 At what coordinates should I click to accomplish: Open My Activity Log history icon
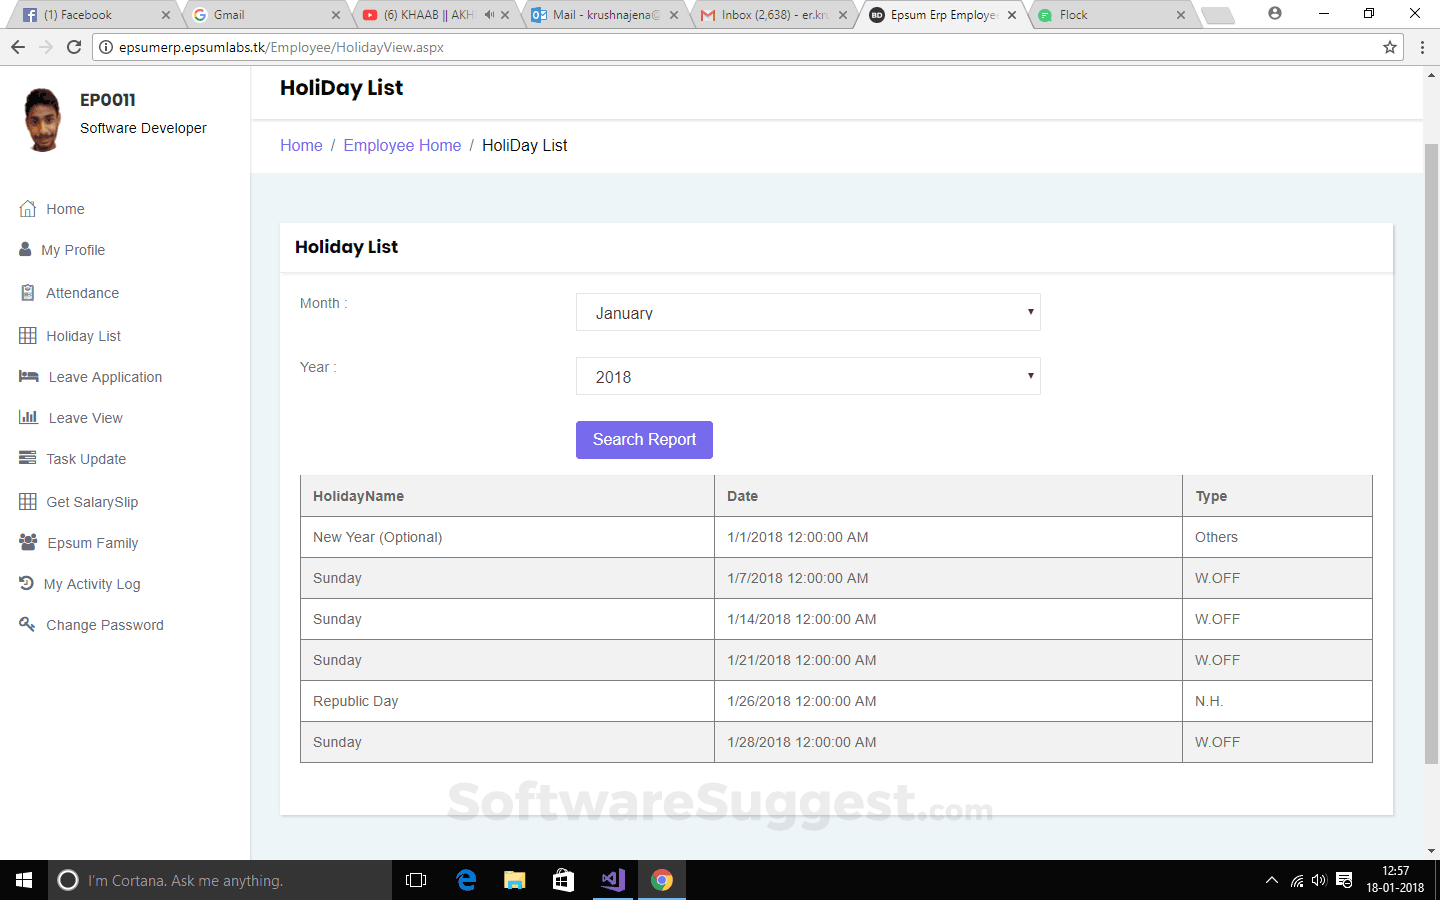pyautogui.click(x=27, y=583)
